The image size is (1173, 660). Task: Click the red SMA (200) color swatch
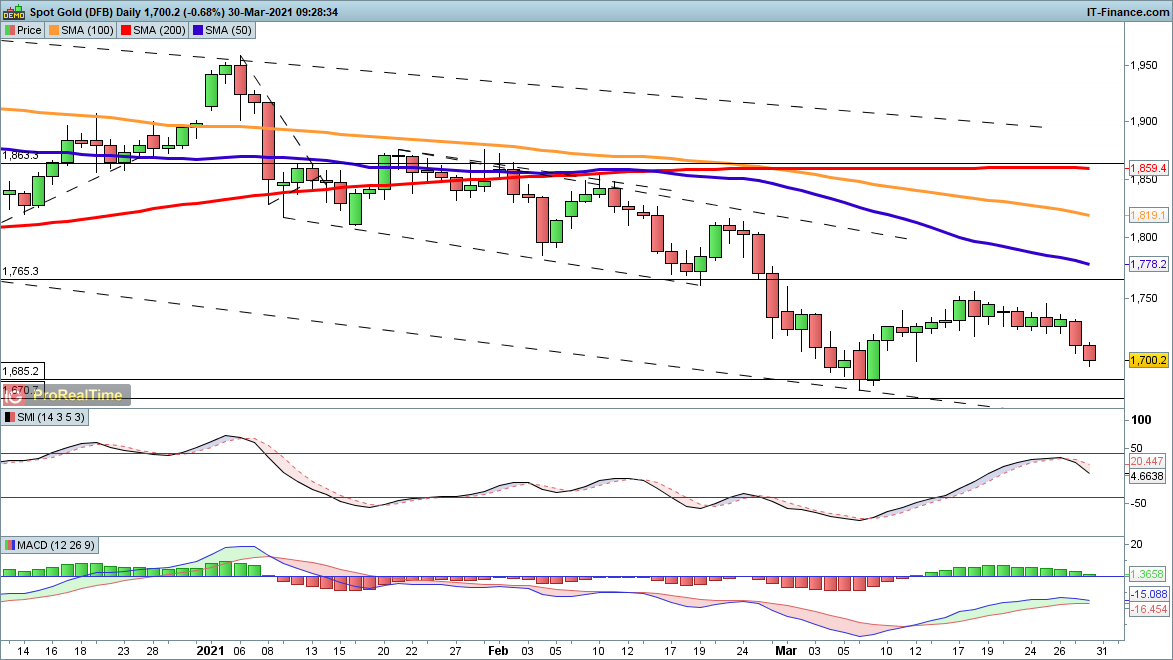[x=127, y=30]
